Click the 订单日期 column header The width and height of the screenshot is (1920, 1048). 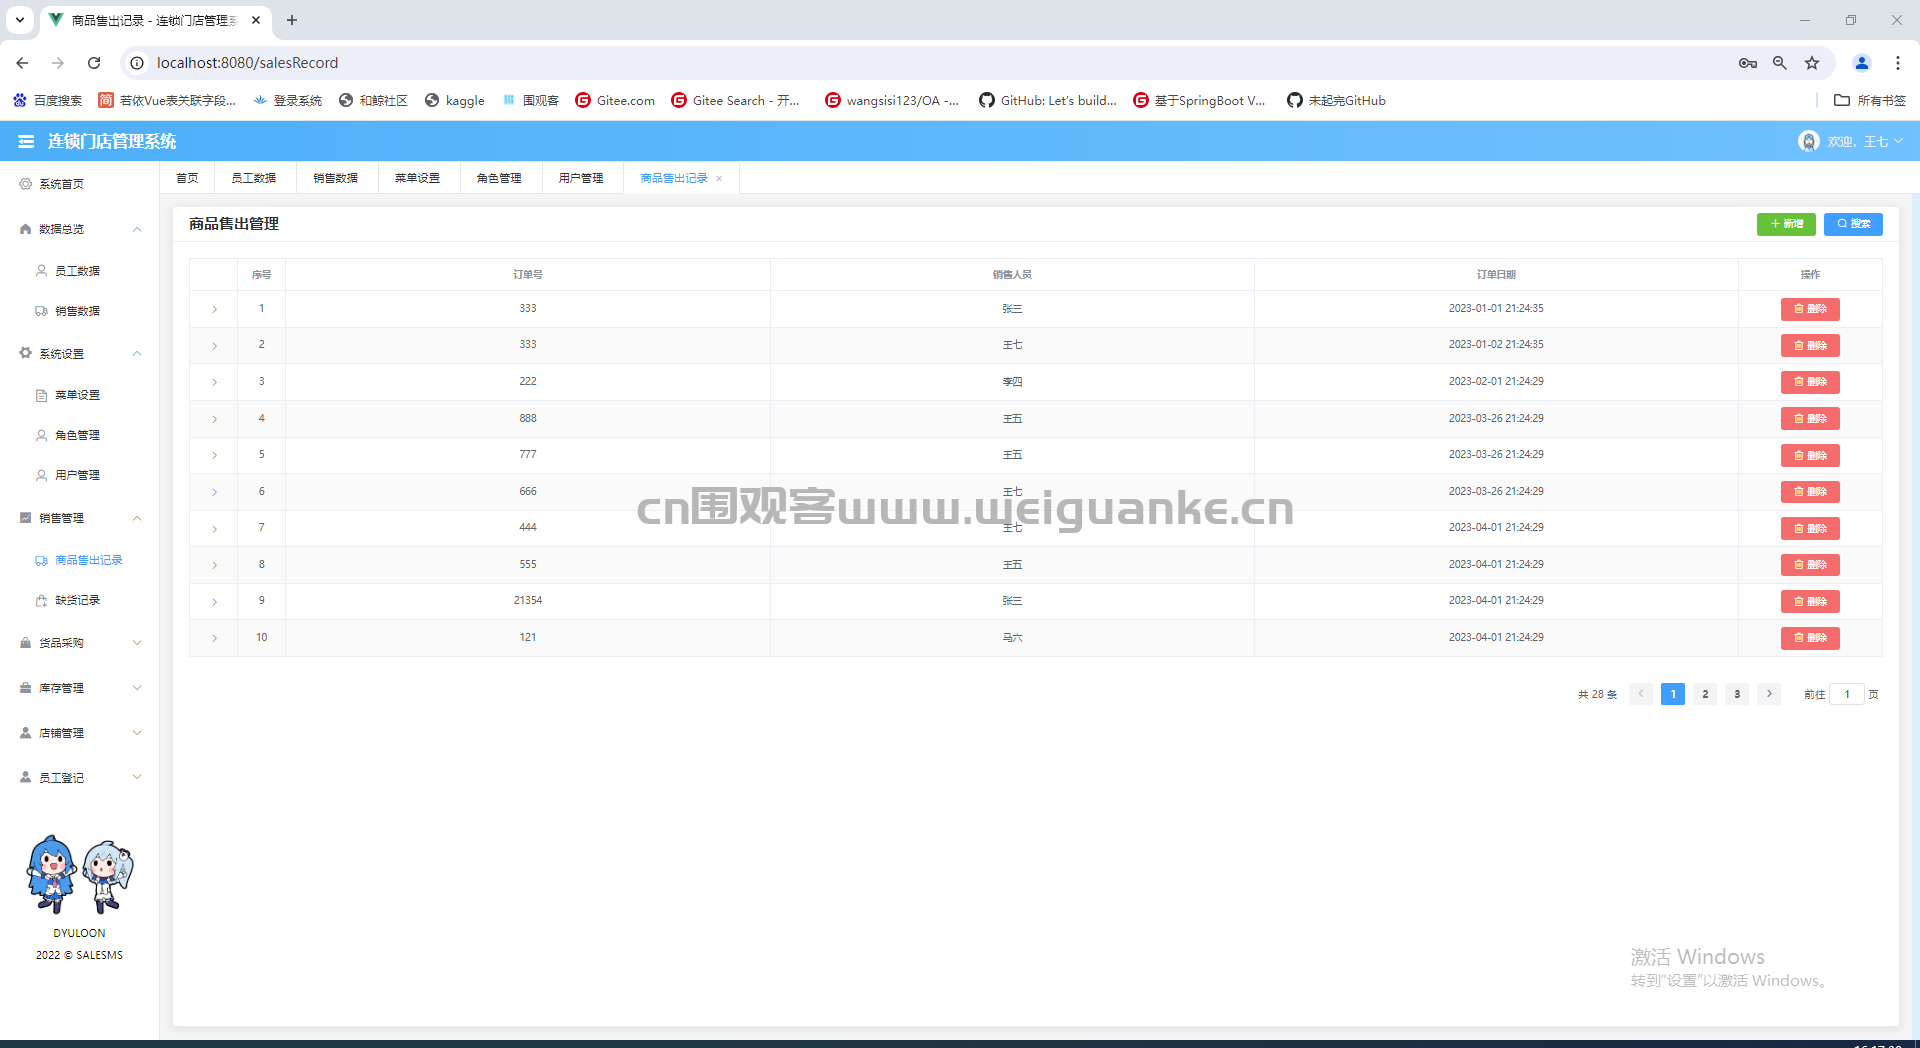coord(1496,274)
